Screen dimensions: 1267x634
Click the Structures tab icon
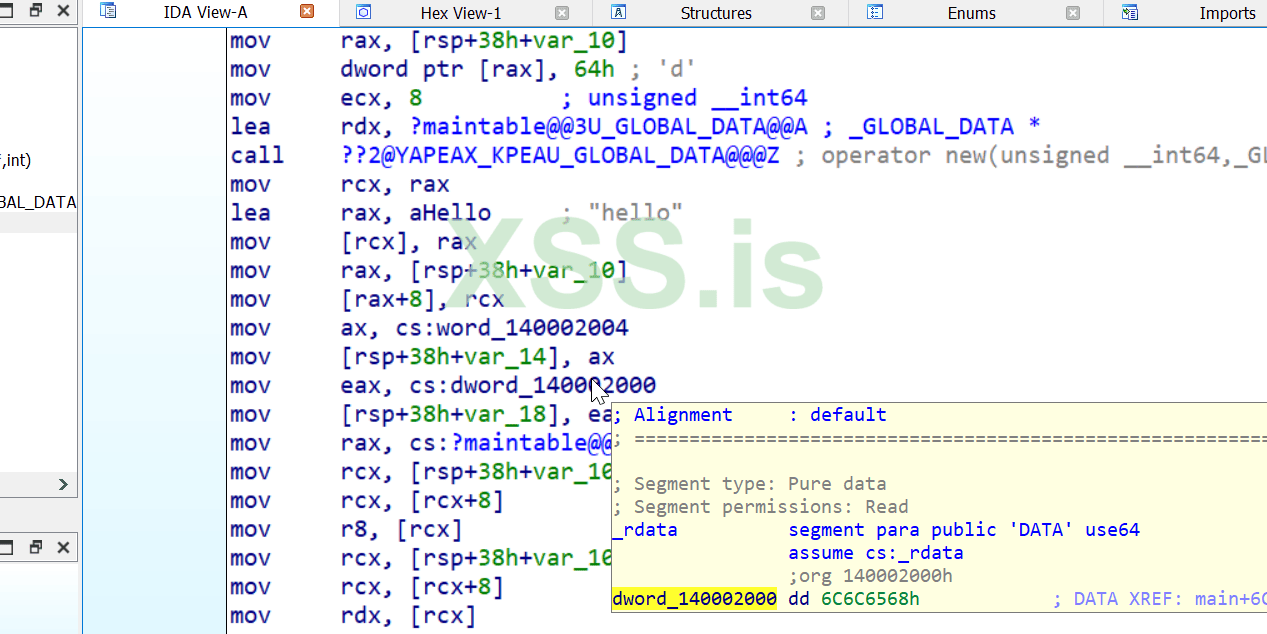click(x=619, y=12)
